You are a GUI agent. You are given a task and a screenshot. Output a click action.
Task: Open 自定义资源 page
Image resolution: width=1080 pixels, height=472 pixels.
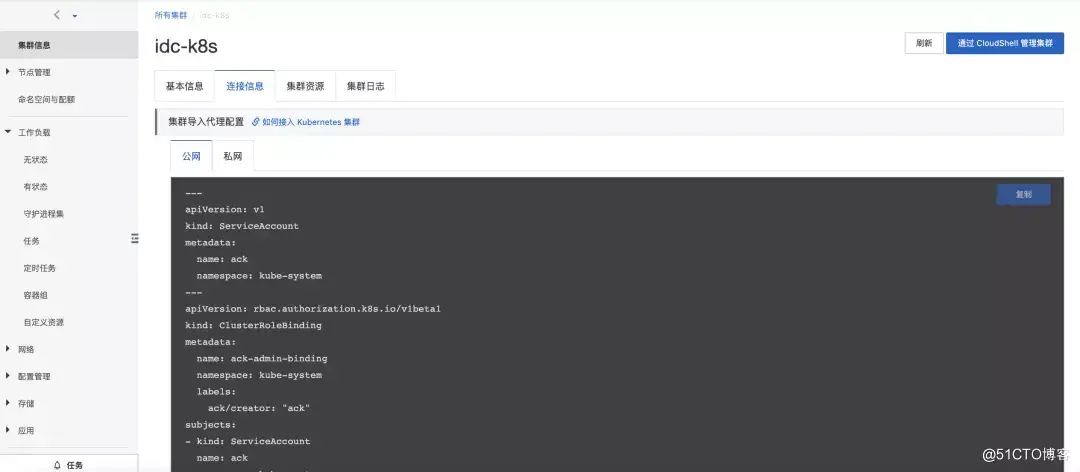pos(43,322)
